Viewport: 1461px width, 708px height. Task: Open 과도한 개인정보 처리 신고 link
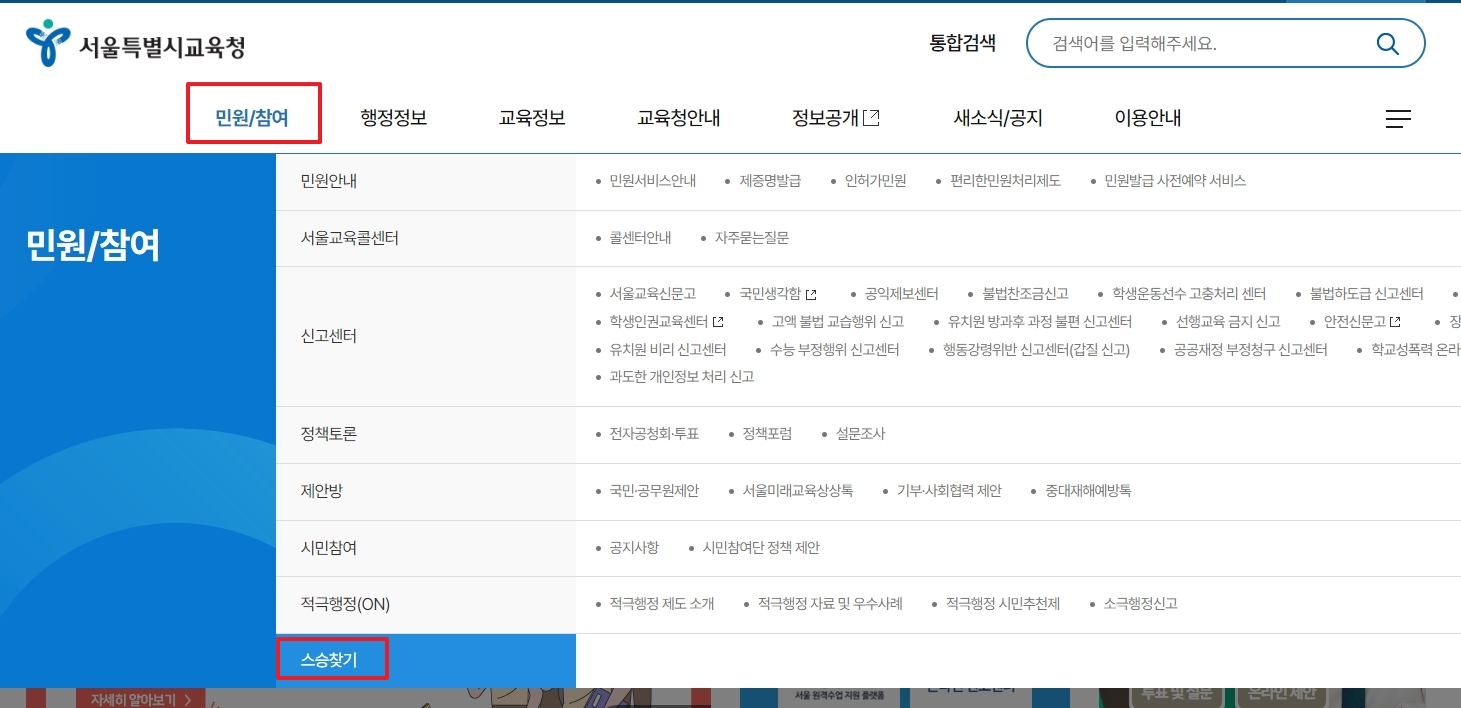[681, 377]
